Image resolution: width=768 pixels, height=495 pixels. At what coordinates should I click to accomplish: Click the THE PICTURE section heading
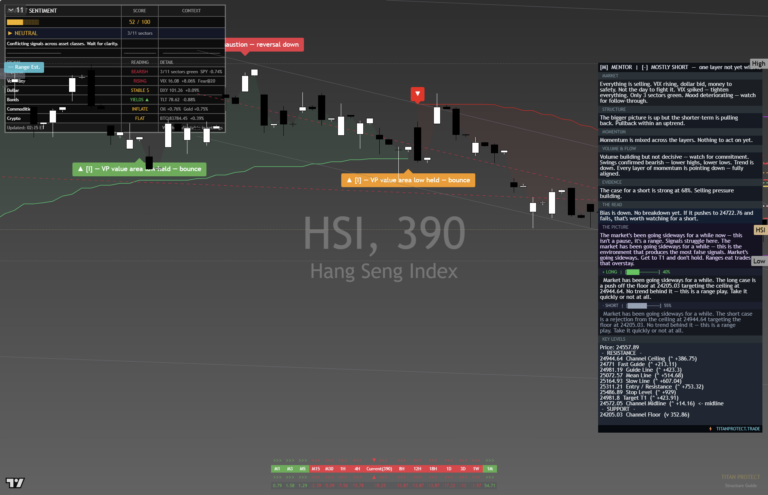[x=615, y=228]
